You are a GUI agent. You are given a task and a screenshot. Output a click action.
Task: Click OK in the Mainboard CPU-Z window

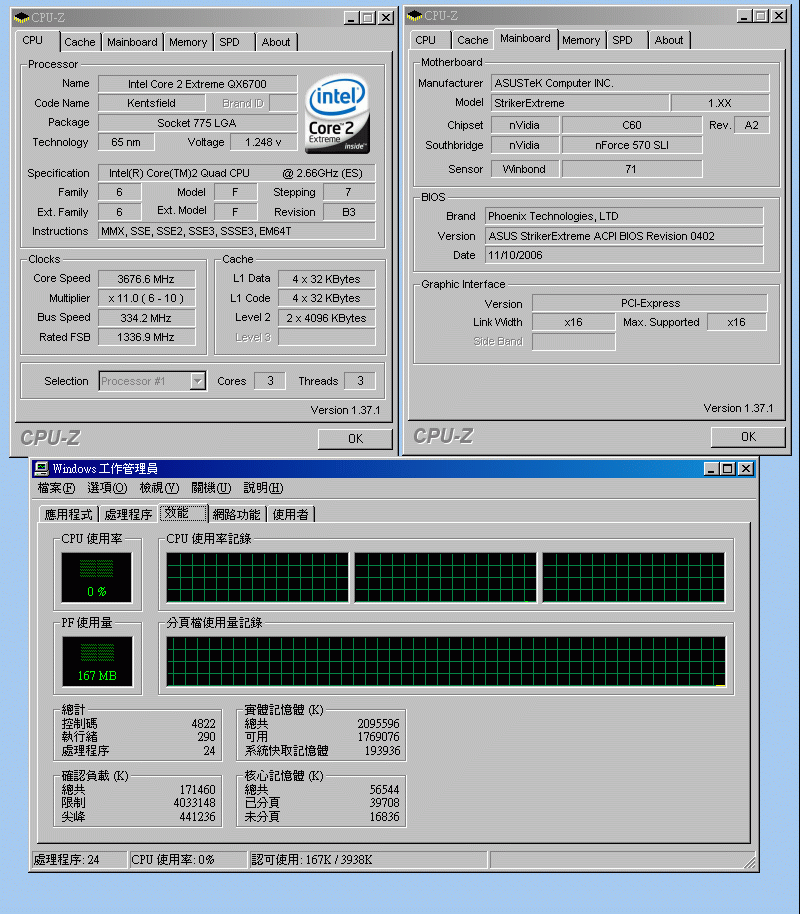point(748,437)
